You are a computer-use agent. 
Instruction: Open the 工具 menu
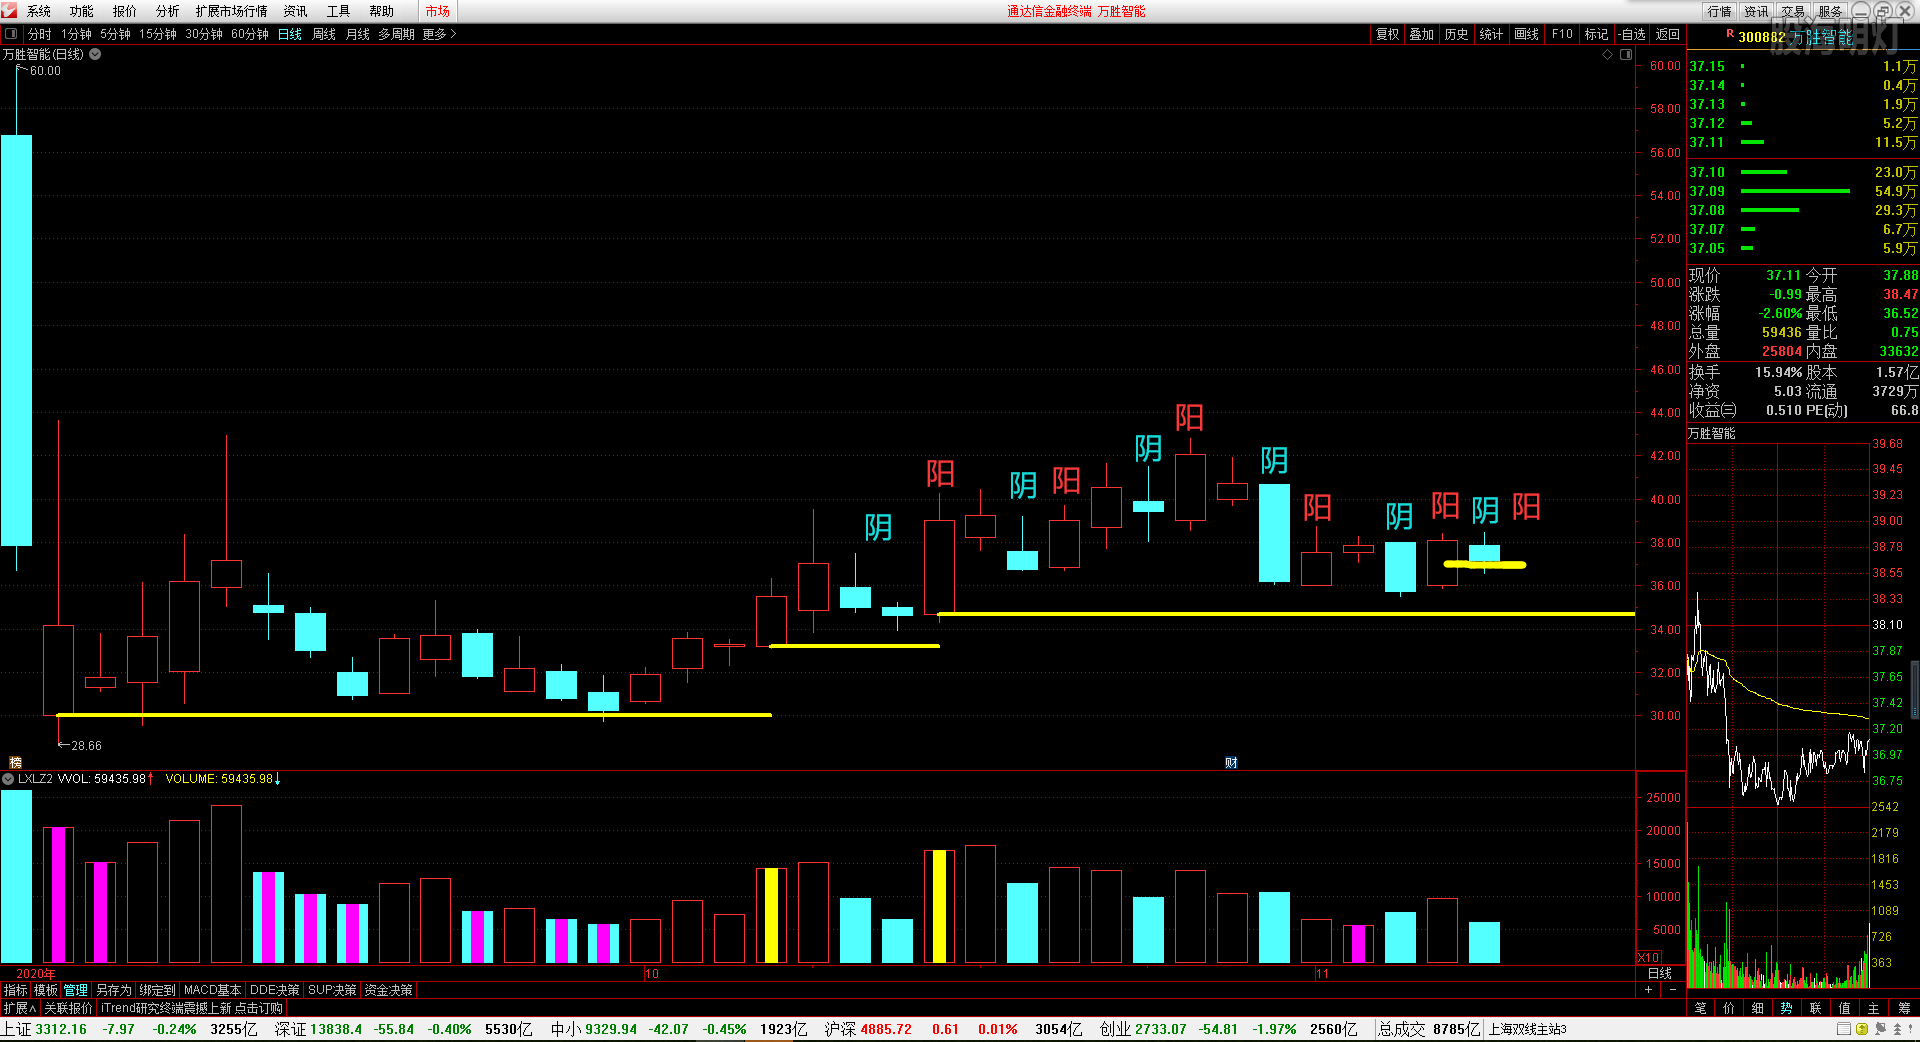[x=338, y=11]
